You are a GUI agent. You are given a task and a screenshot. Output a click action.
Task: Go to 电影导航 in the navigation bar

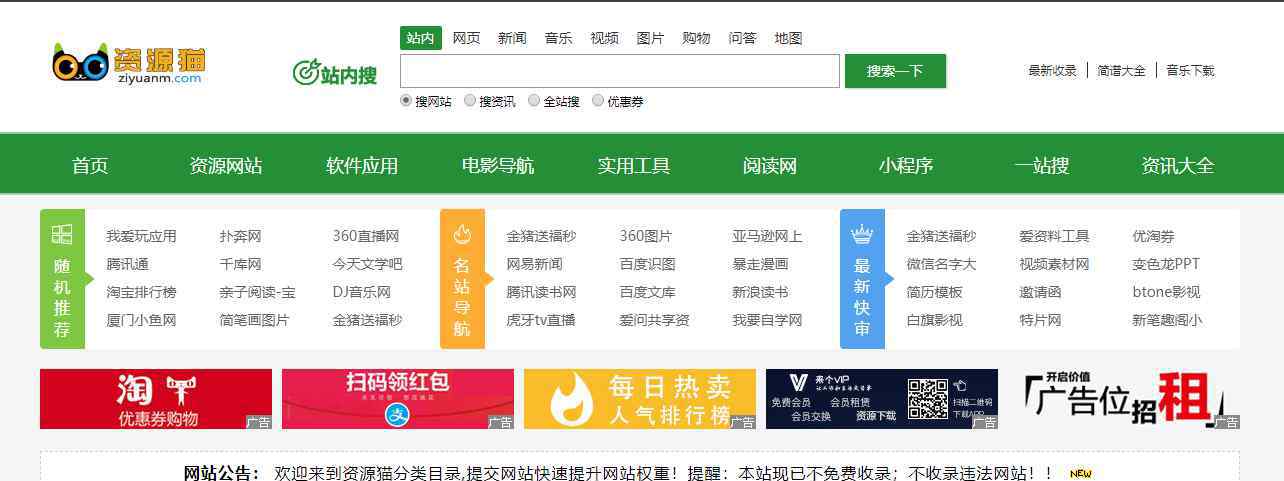point(498,166)
